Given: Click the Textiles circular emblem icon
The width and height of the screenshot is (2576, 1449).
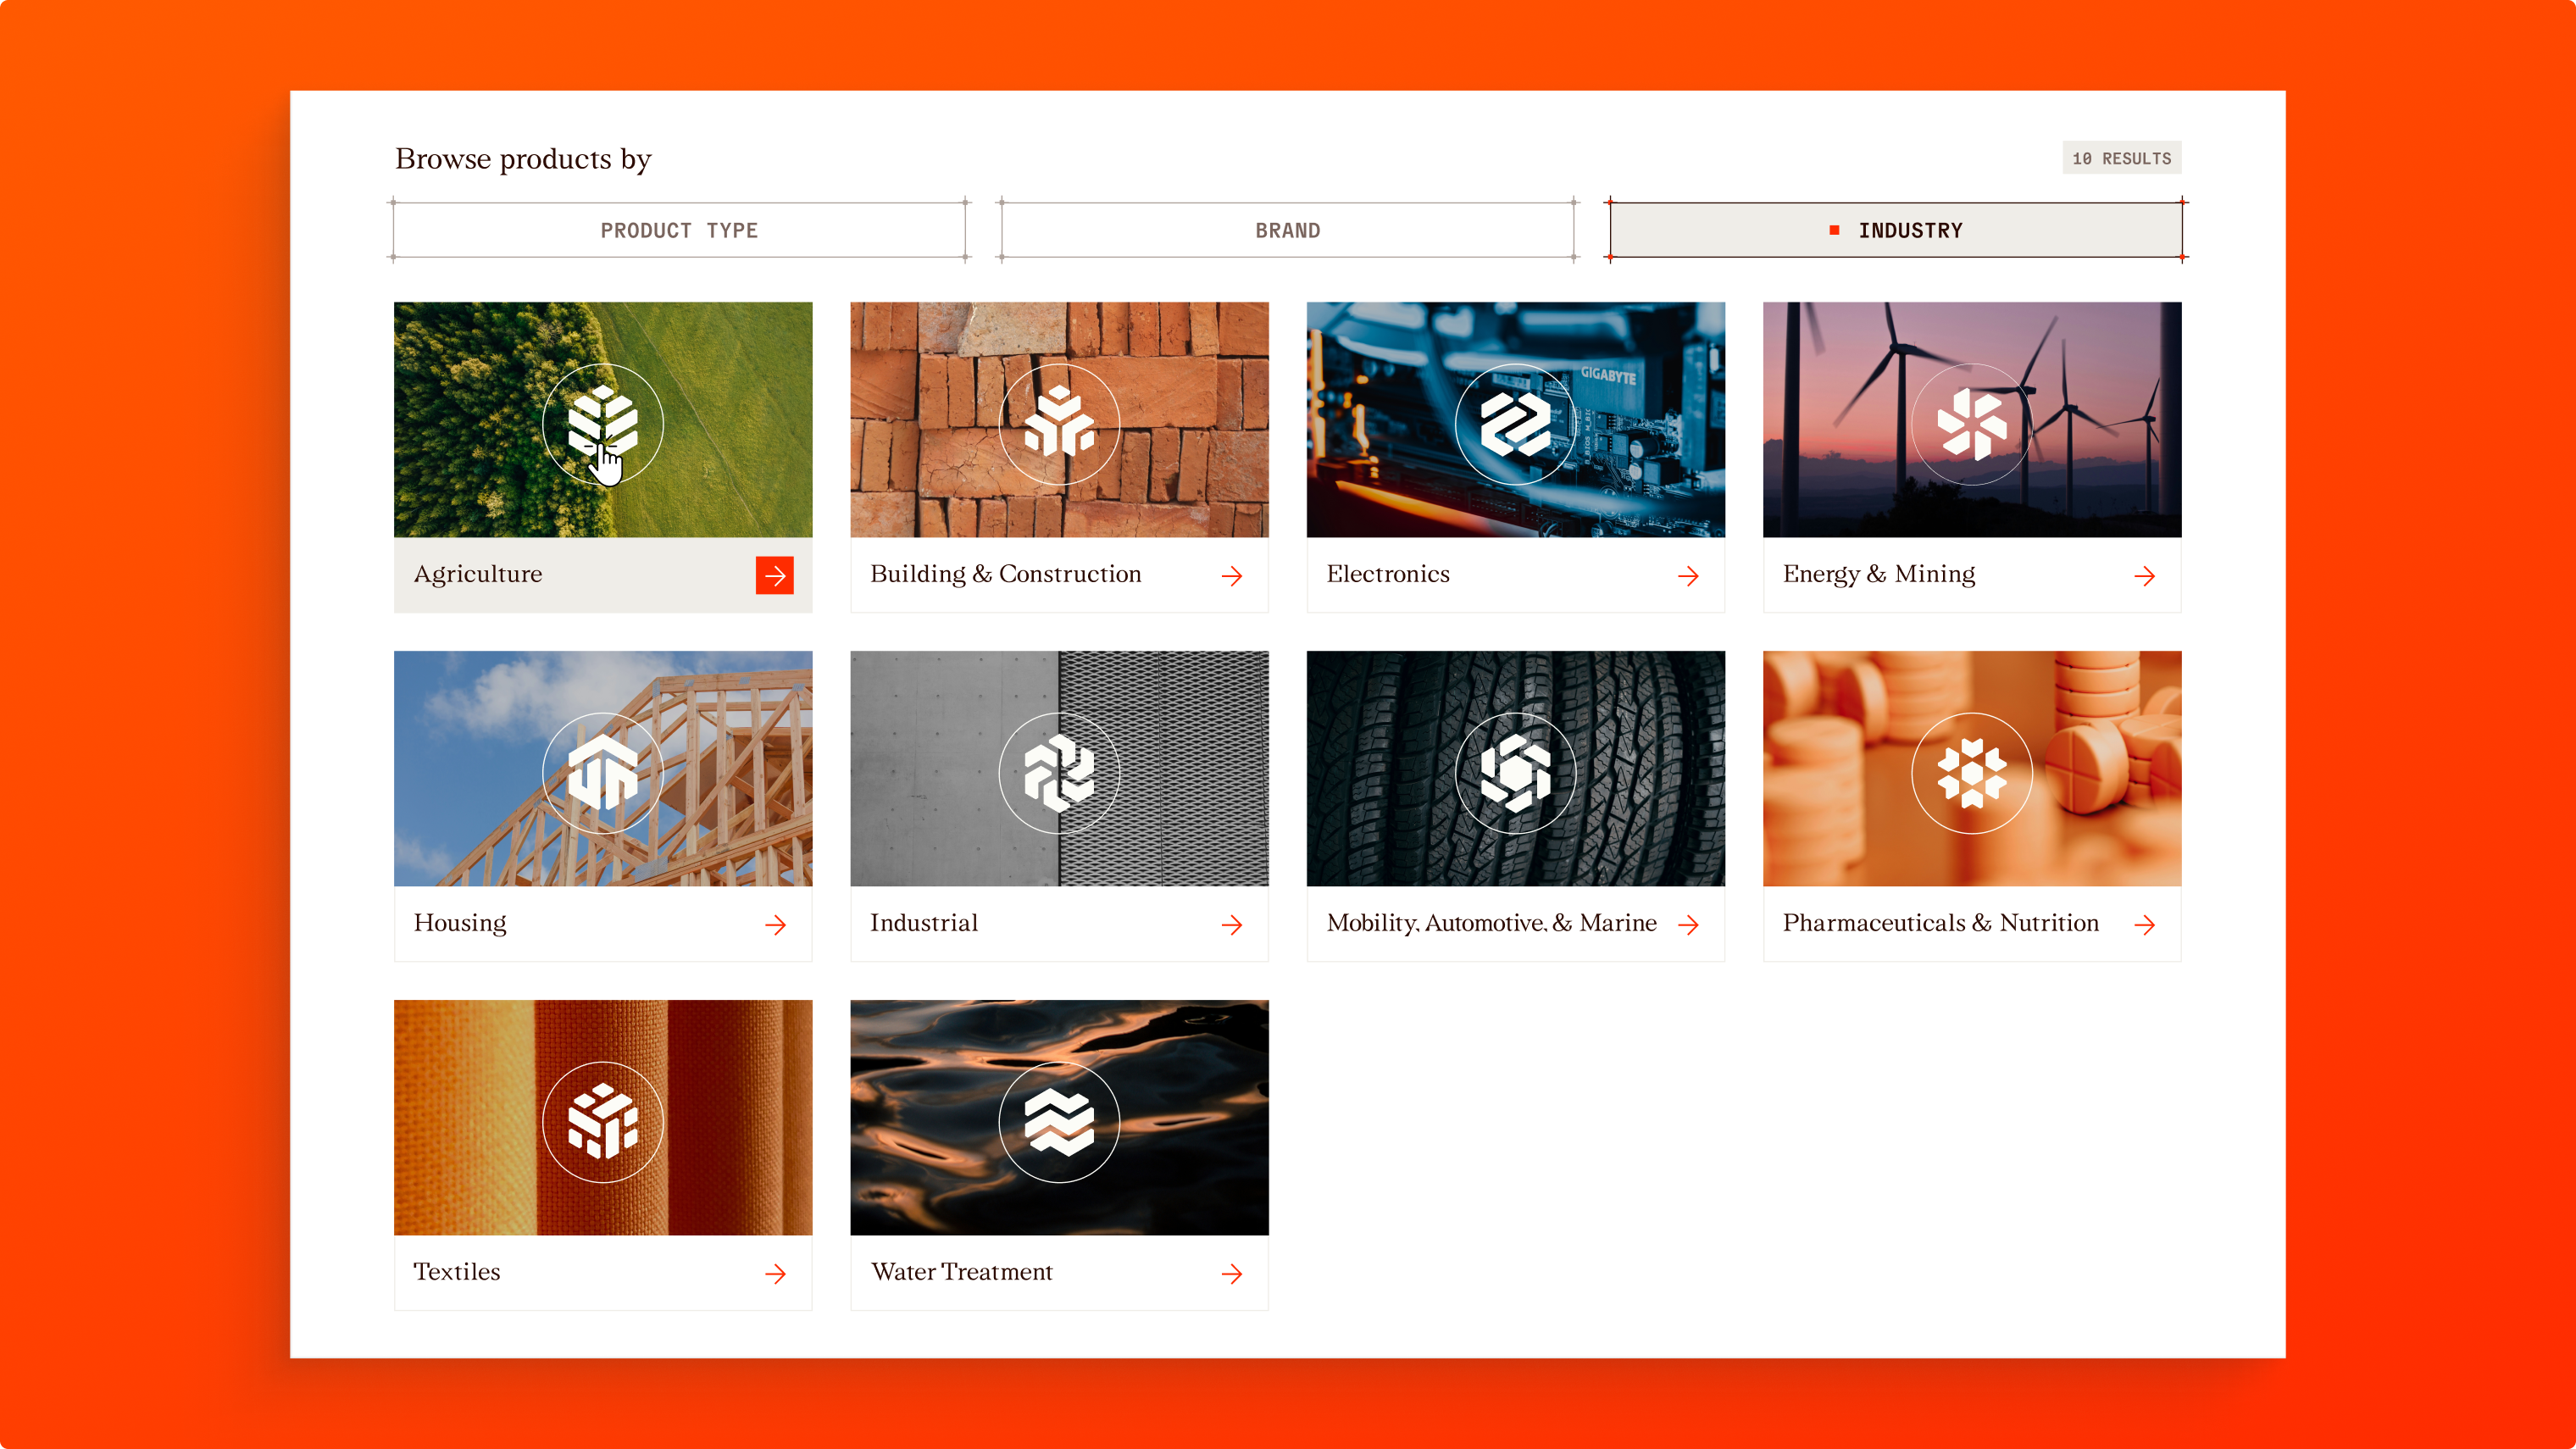Looking at the screenshot, I should (x=603, y=1122).
